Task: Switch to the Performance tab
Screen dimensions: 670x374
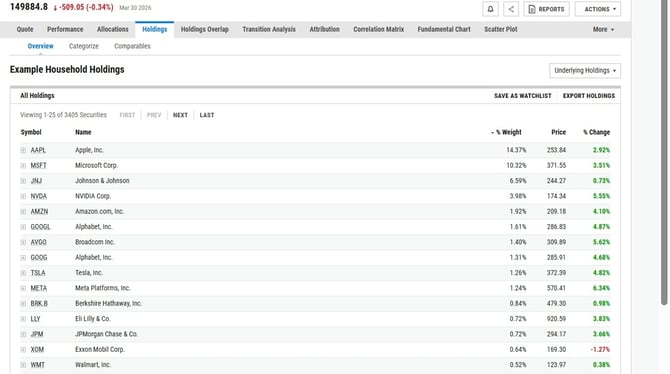Action: (x=65, y=29)
